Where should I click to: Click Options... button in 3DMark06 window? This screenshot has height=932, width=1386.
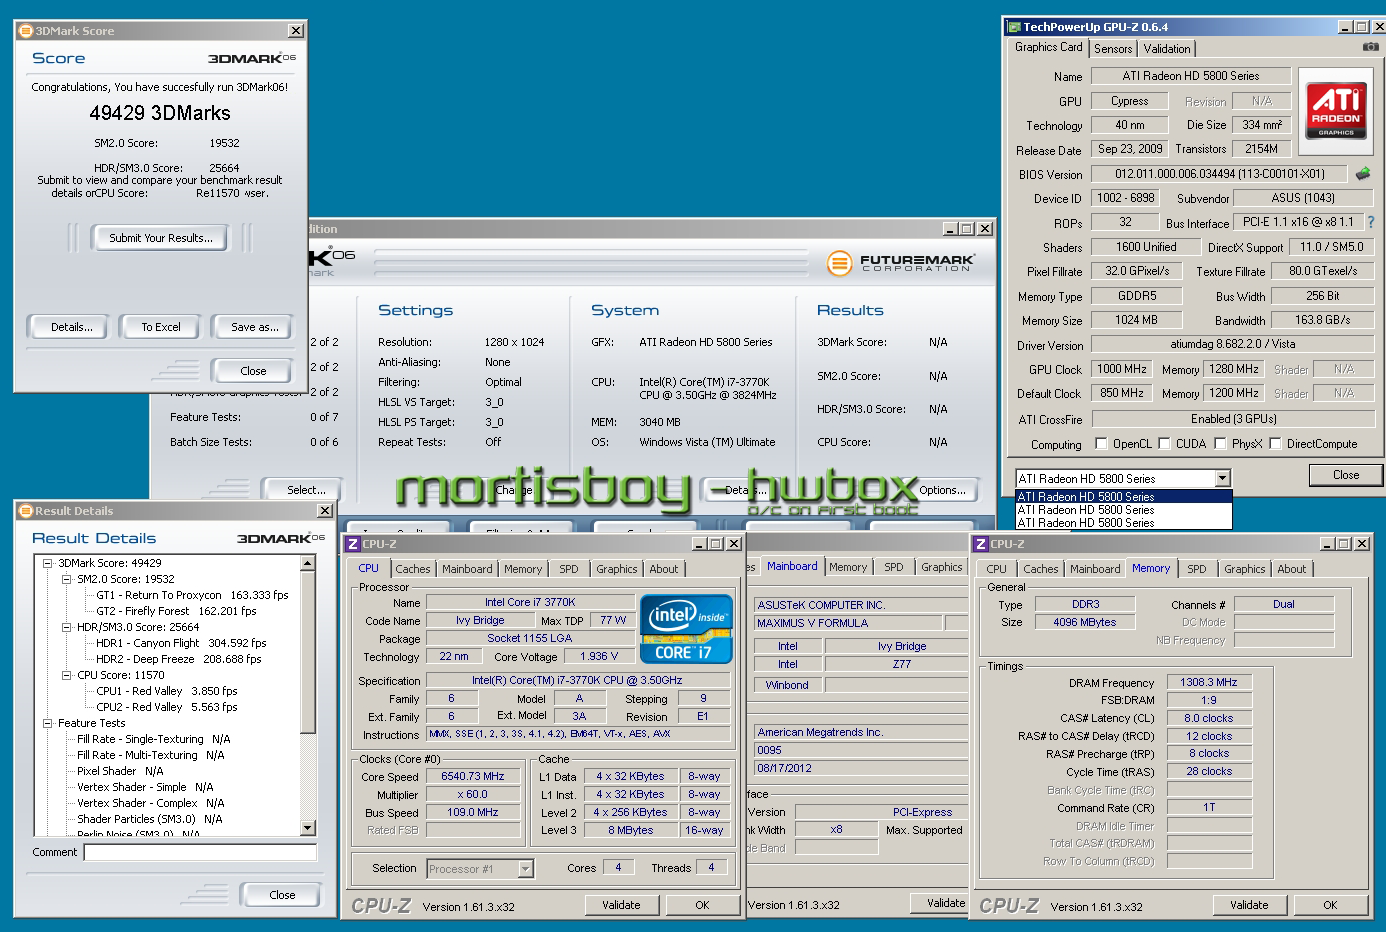[x=943, y=490]
